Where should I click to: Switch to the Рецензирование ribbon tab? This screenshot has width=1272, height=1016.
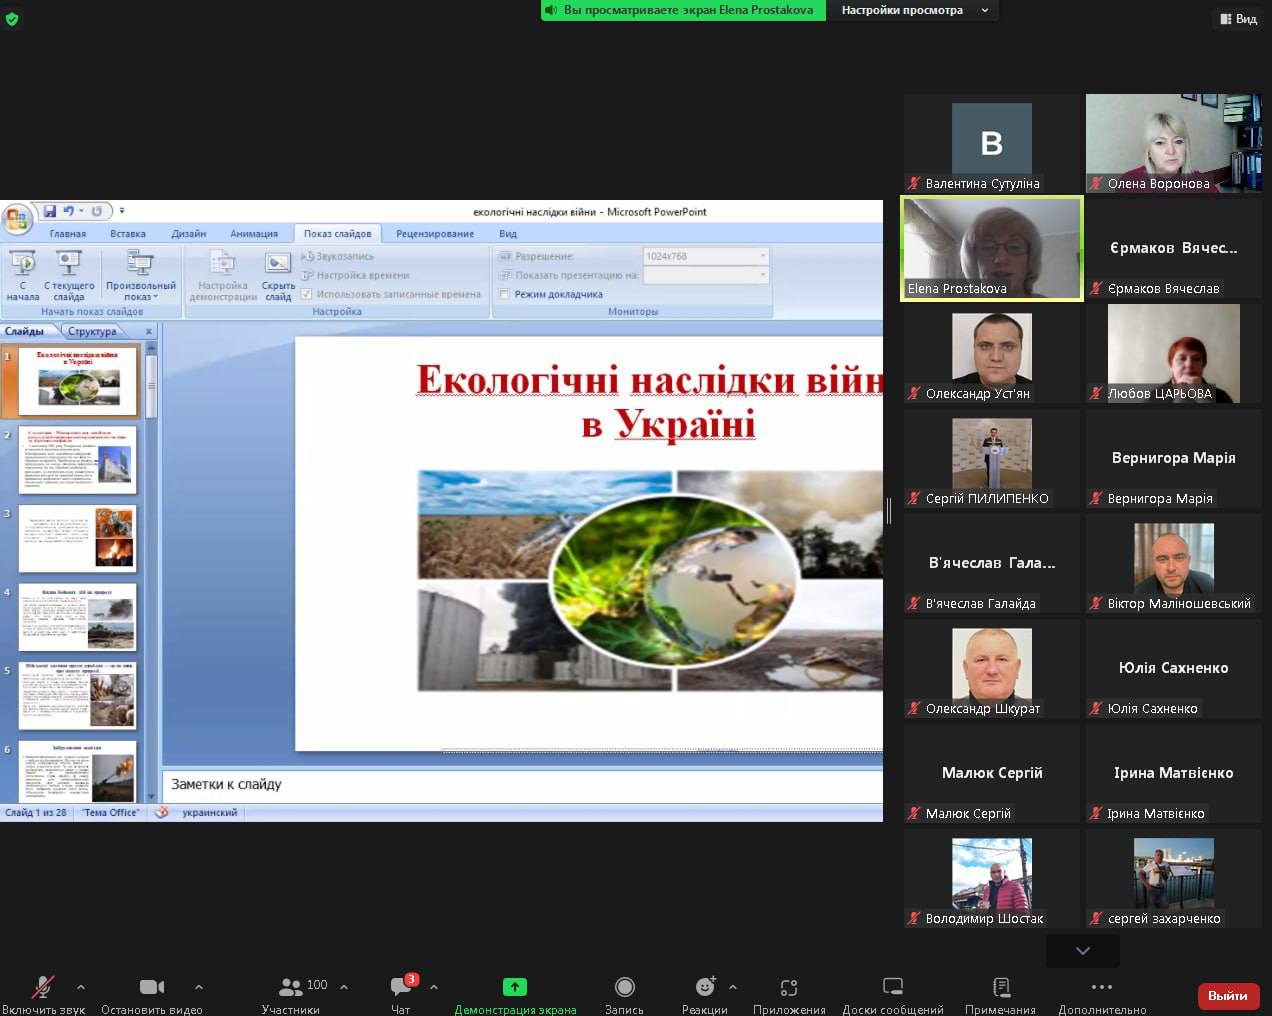434,234
